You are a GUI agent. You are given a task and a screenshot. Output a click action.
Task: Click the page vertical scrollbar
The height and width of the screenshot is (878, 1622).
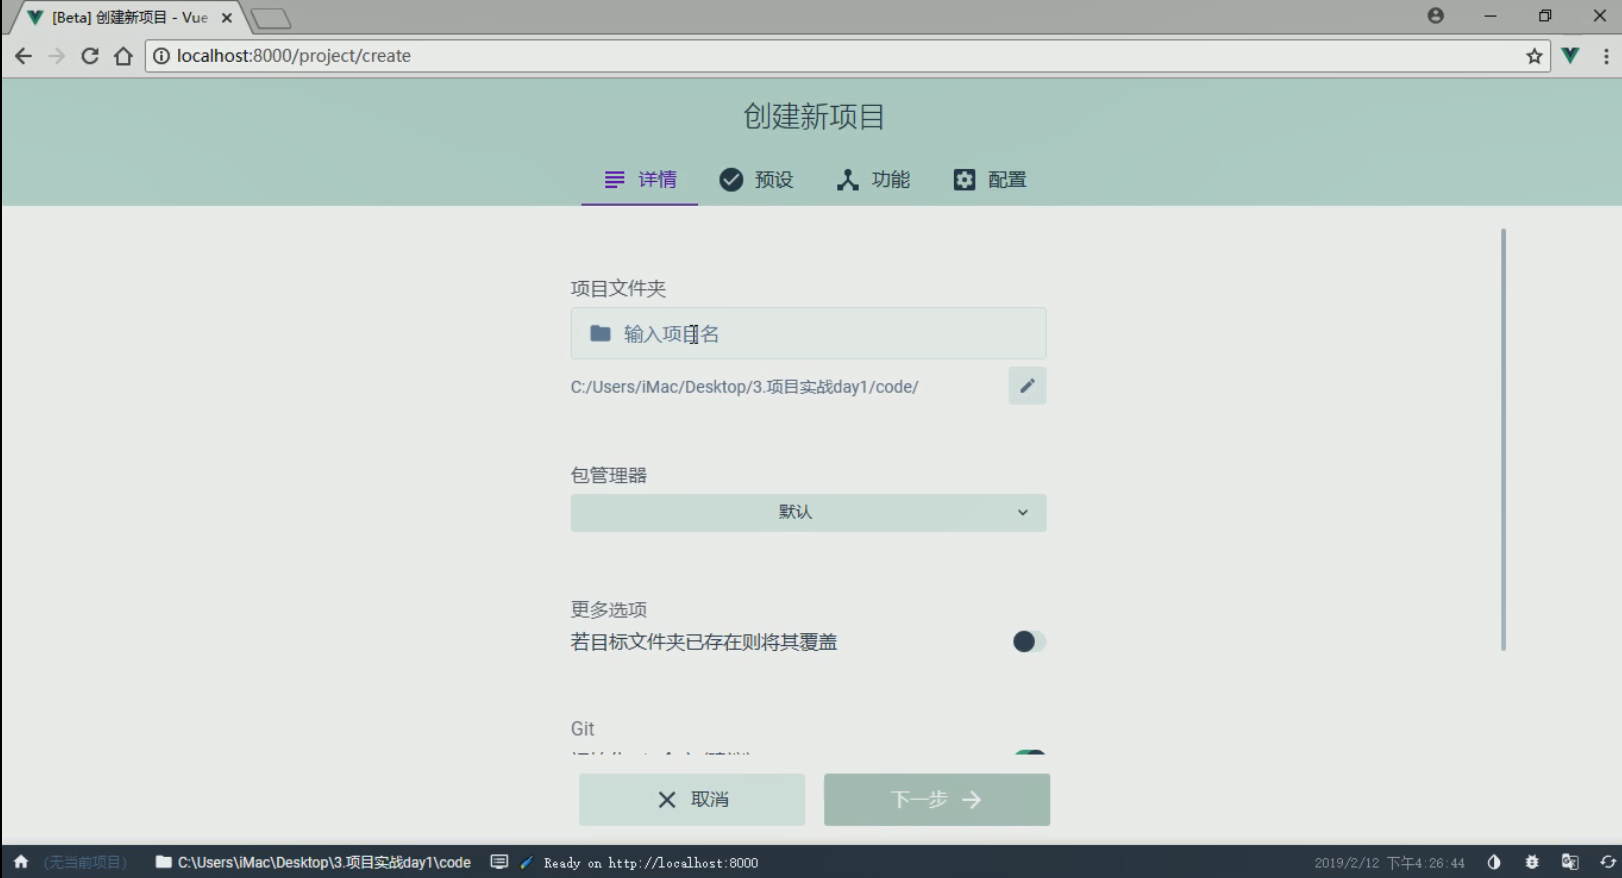point(1503,440)
